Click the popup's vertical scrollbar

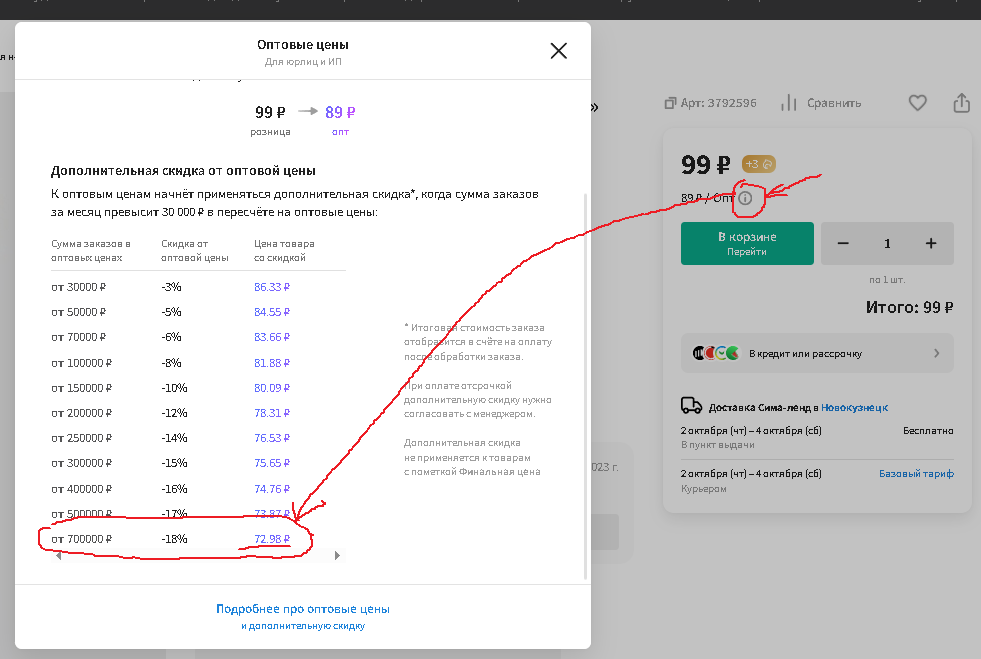click(x=586, y=380)
